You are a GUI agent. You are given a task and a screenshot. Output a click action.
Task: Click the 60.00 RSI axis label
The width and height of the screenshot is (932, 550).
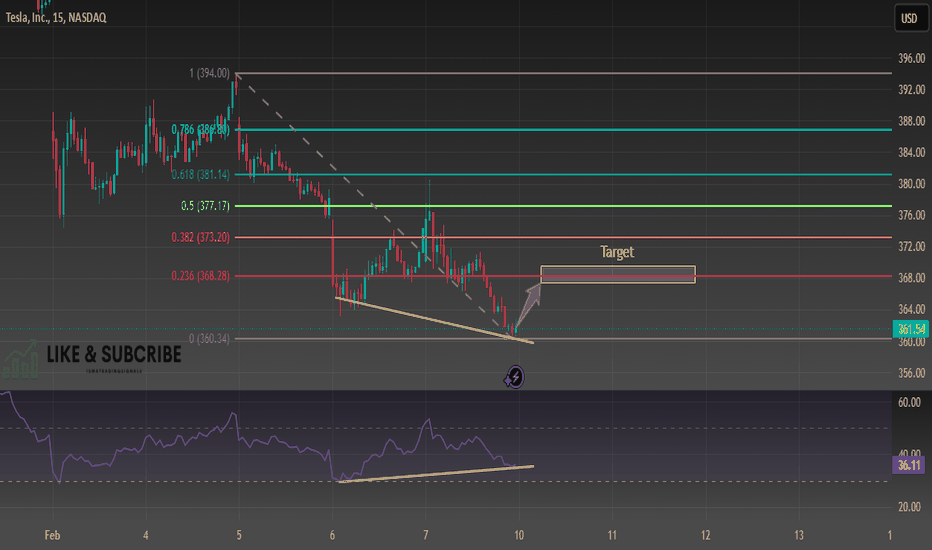909,403
